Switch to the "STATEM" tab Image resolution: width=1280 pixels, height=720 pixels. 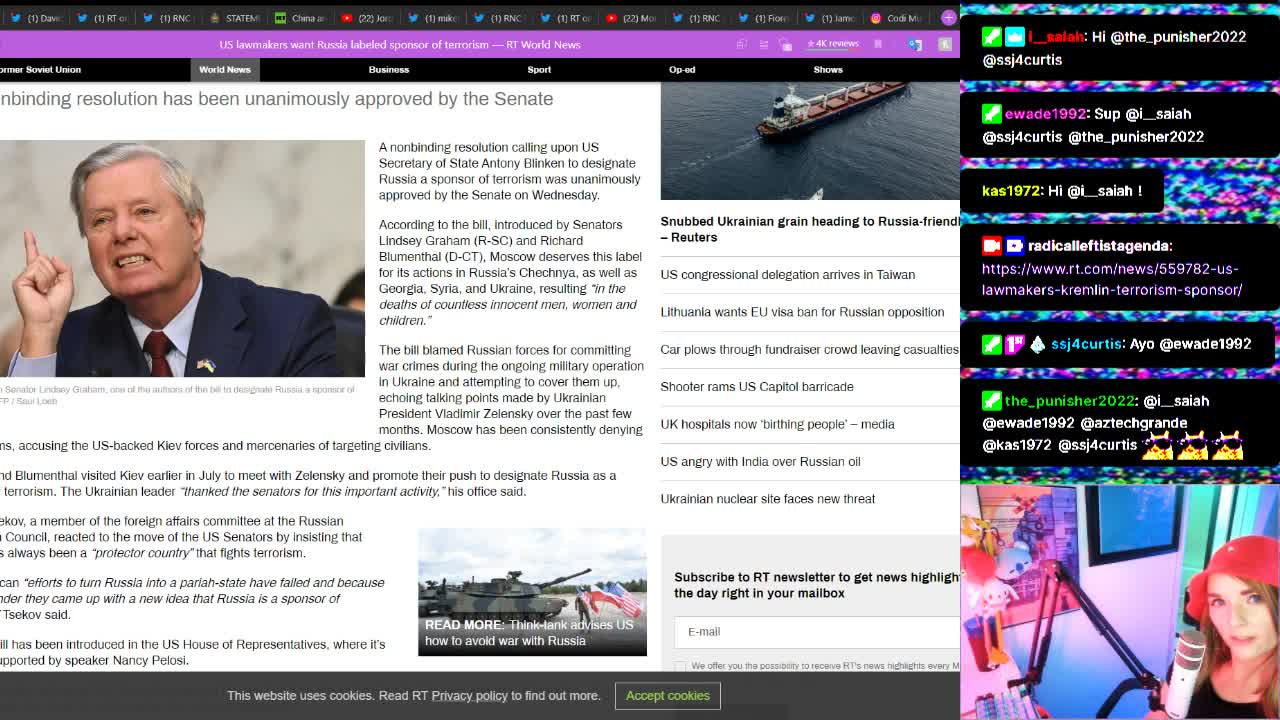(234, 18)
